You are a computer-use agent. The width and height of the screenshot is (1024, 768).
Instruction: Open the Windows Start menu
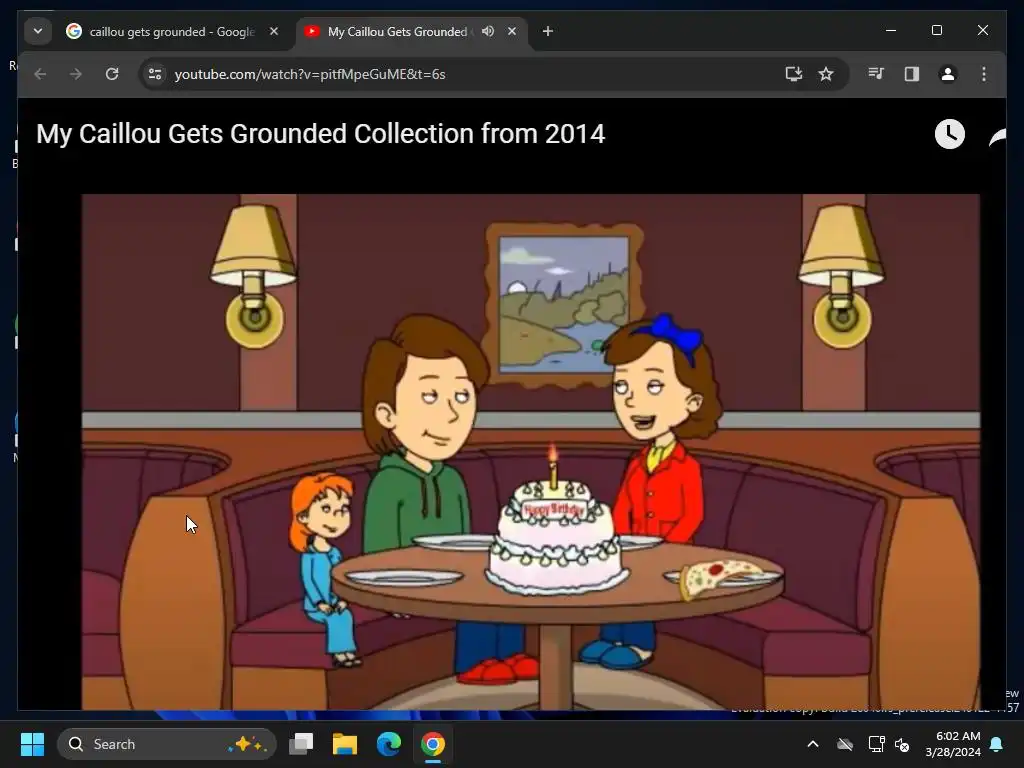pos(32,744)
